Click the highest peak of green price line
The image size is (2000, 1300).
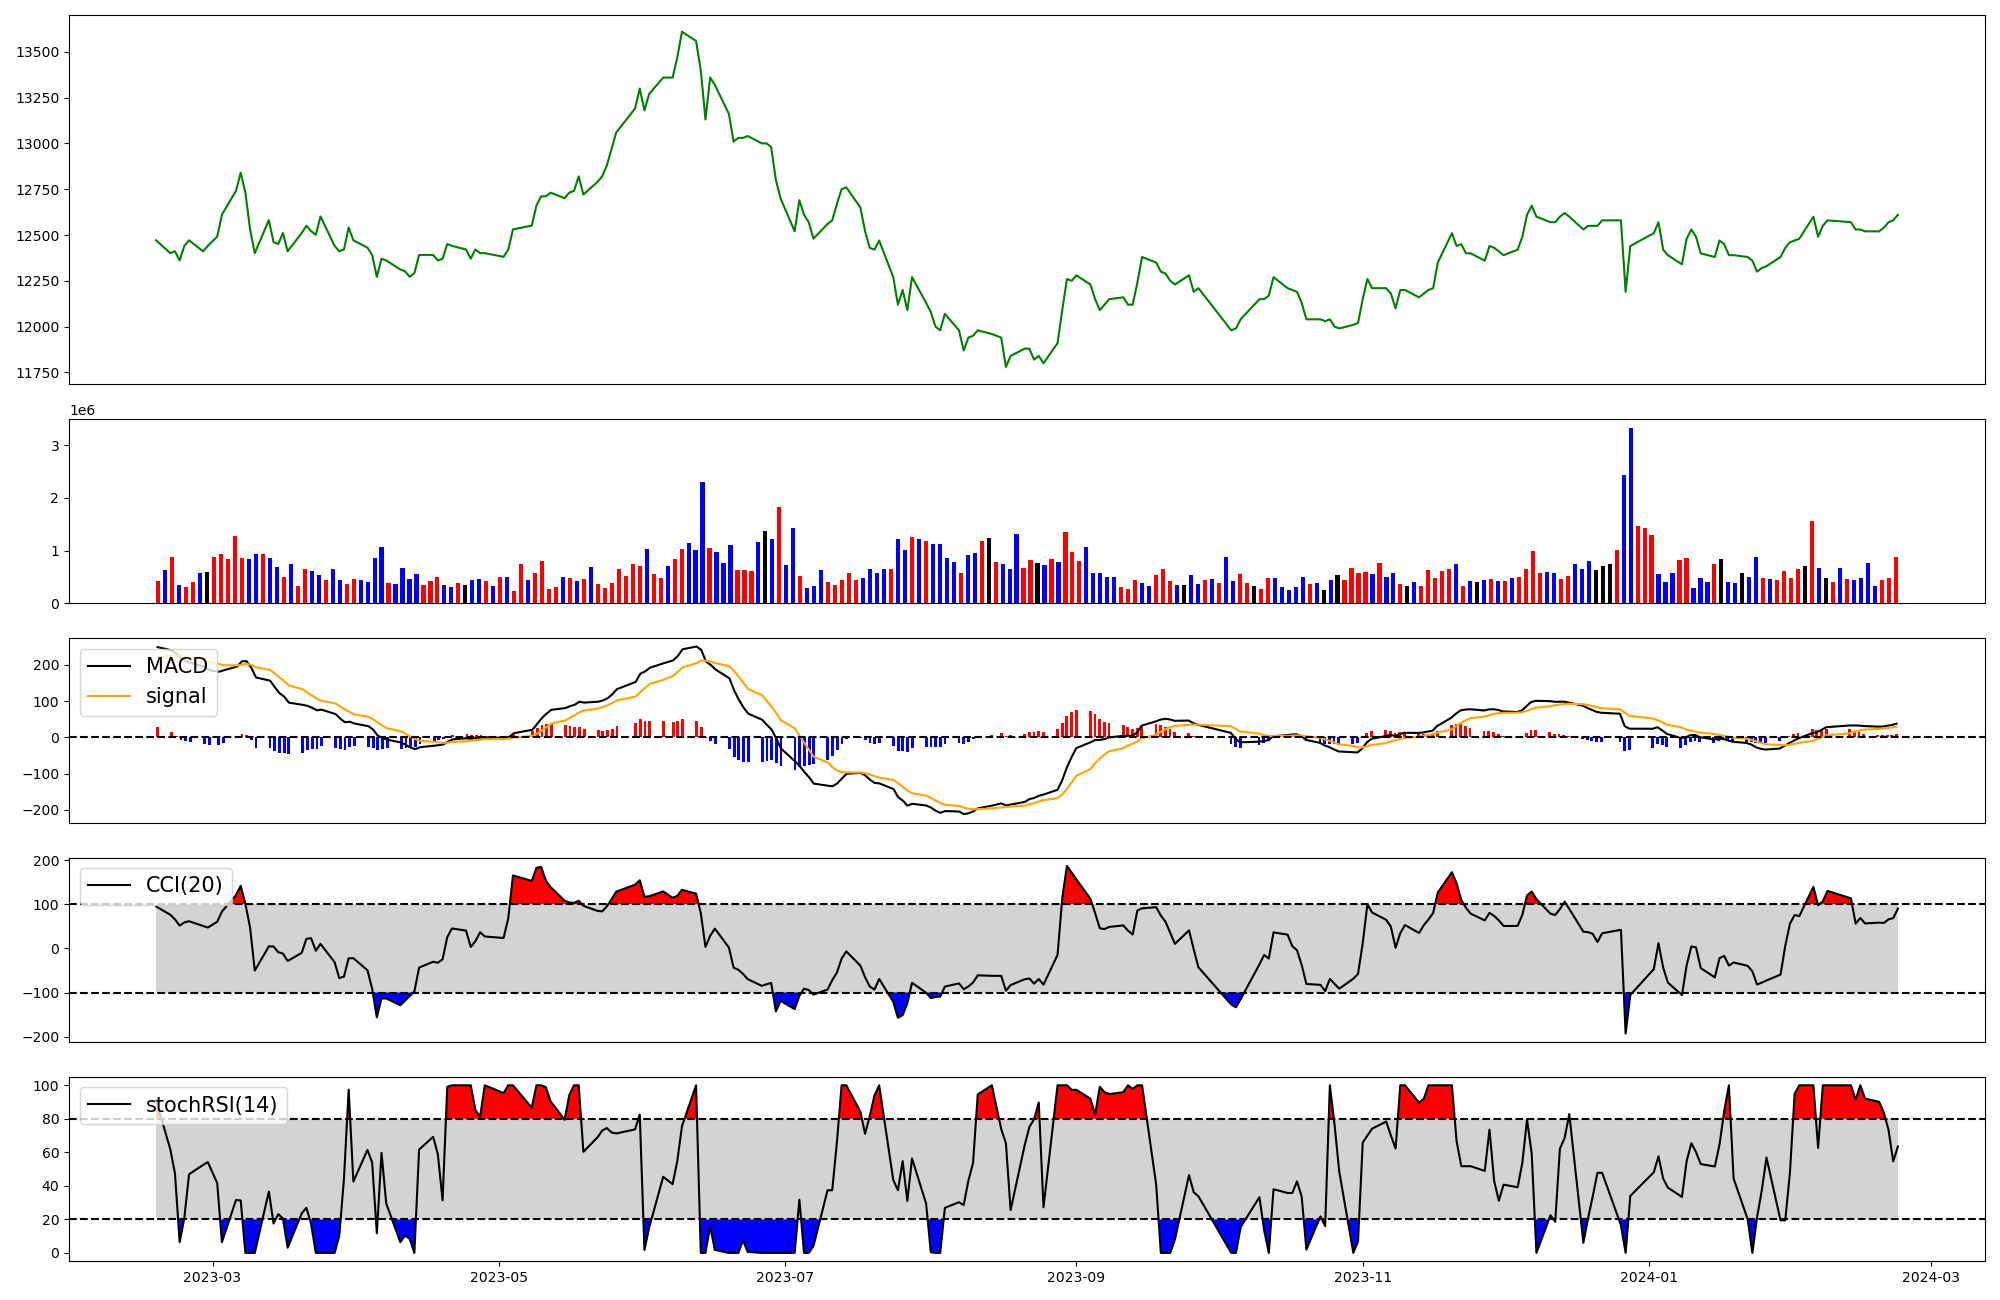682,32
